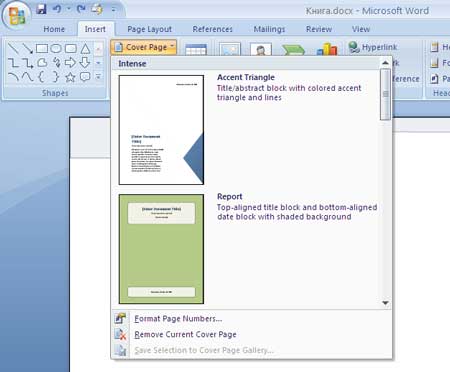The image size is (450, 372).
Task: Select the rectangle shape
Action: click(x=42, y=49)
